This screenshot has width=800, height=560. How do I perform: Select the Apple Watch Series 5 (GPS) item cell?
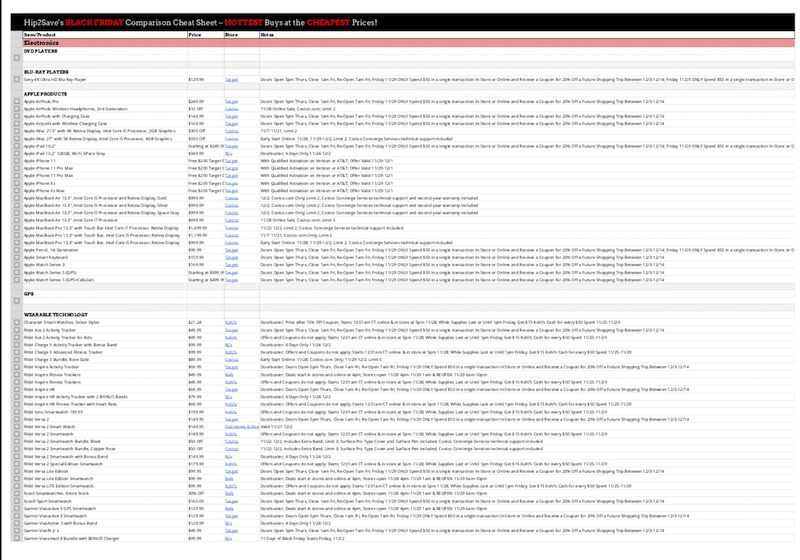105,272
